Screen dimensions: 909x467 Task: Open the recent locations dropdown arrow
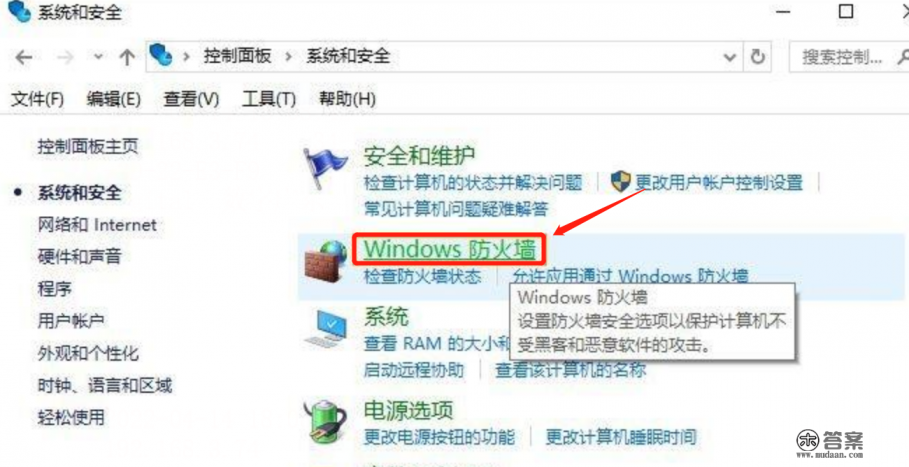pos(98,57)
